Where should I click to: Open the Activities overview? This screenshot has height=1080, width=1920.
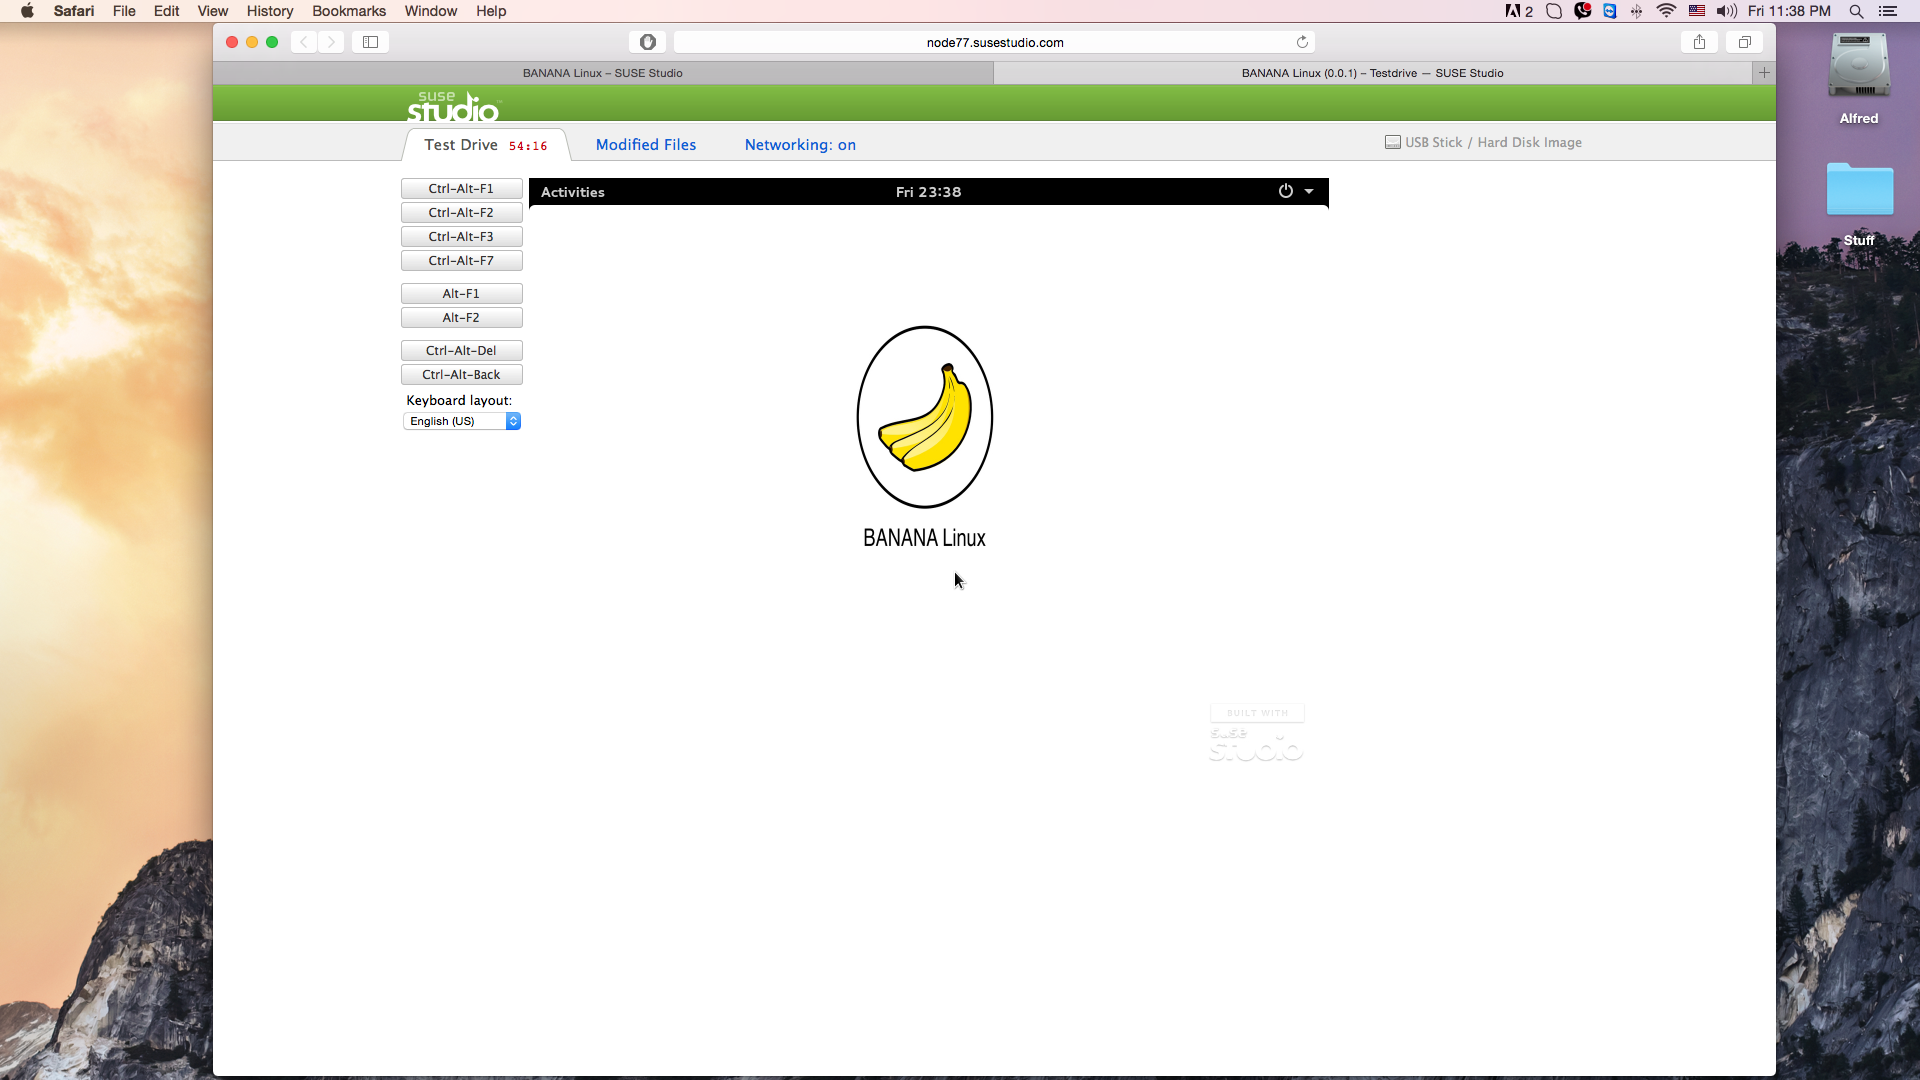(x=572, y=192)
